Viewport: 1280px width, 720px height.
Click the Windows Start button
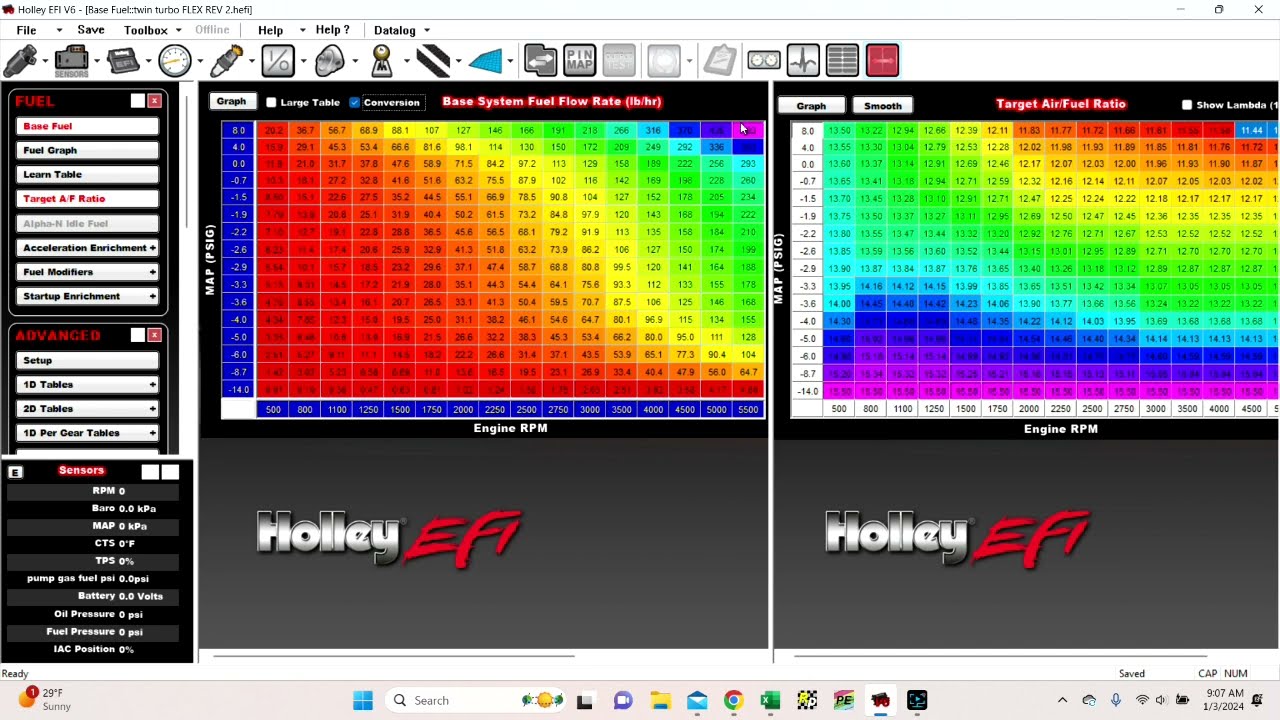click(x=362, y=700)
